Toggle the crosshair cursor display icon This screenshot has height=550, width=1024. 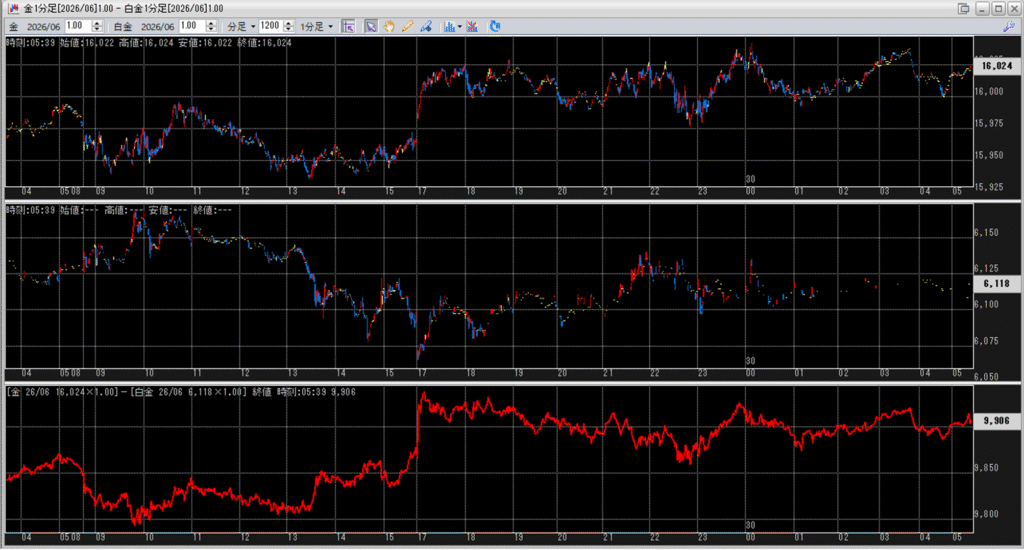pyautogui.click(x=348, y=26)
